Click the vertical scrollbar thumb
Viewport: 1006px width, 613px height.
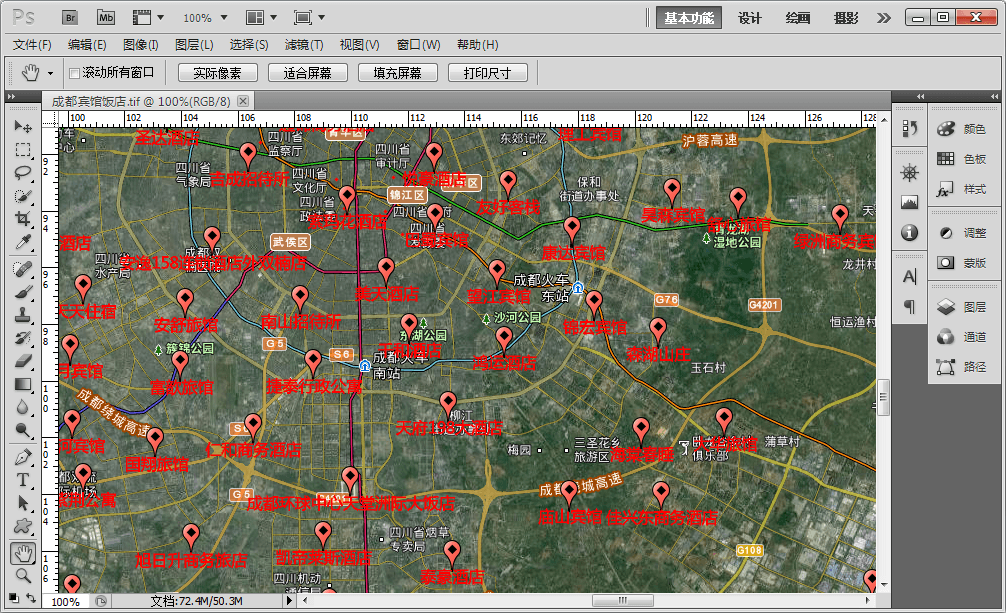click(883, 398)
